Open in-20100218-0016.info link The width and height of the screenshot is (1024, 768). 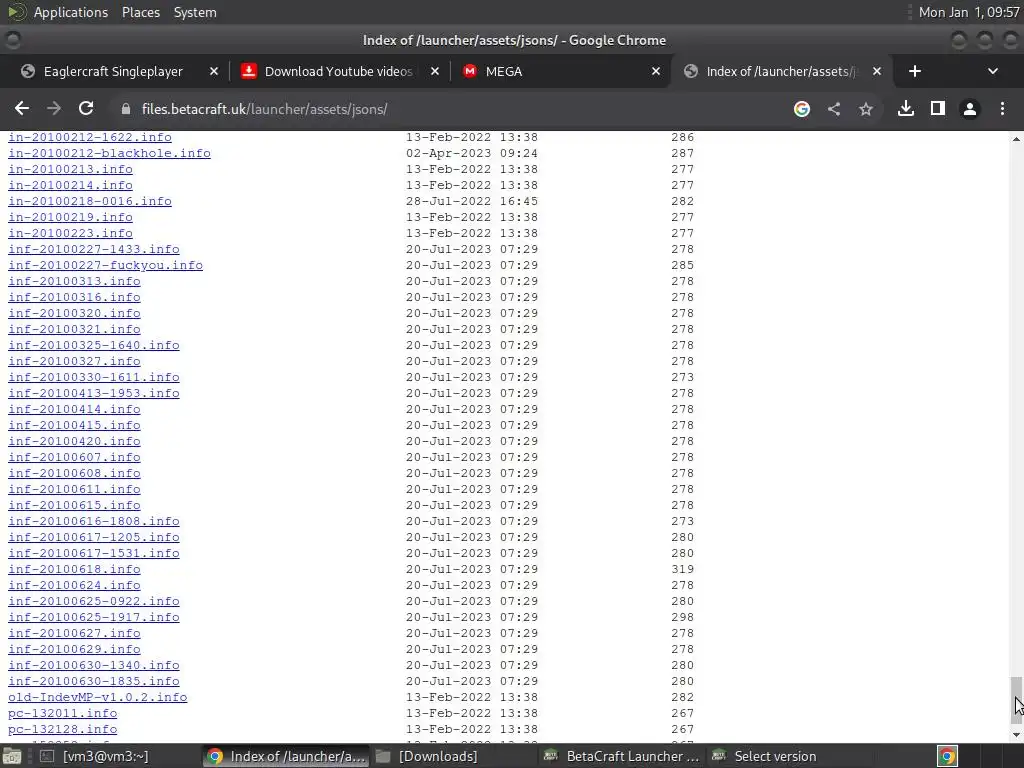click(89, 201)
